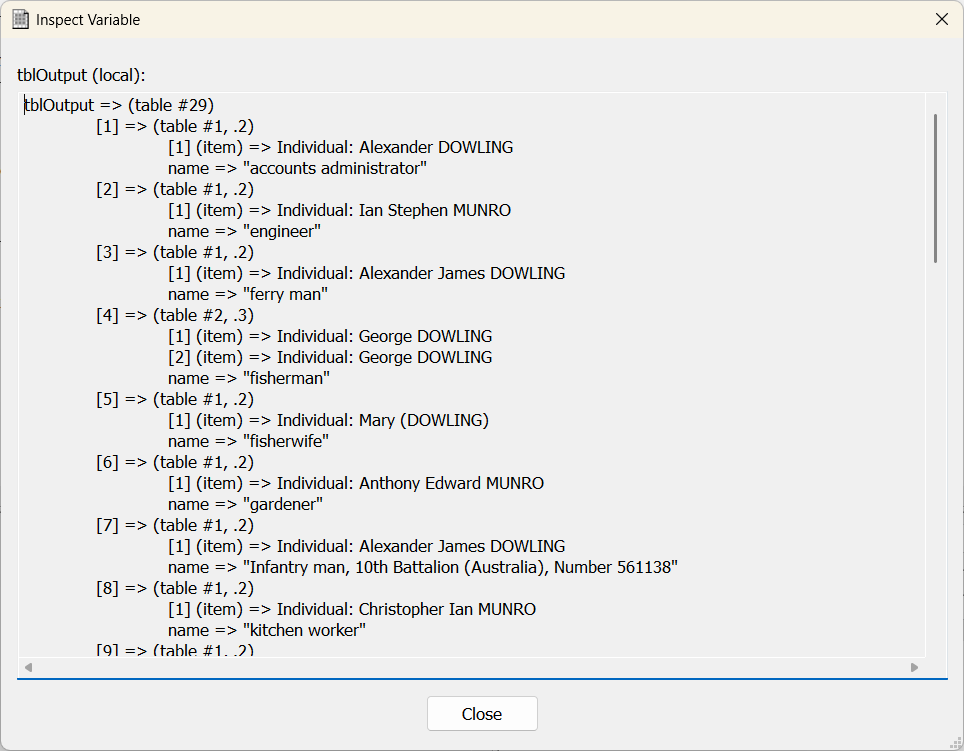The width and height of the screenshot is (964, 751).
Task: Click the 'Inspect Variable' title text
Action: [x=88, y=20]
